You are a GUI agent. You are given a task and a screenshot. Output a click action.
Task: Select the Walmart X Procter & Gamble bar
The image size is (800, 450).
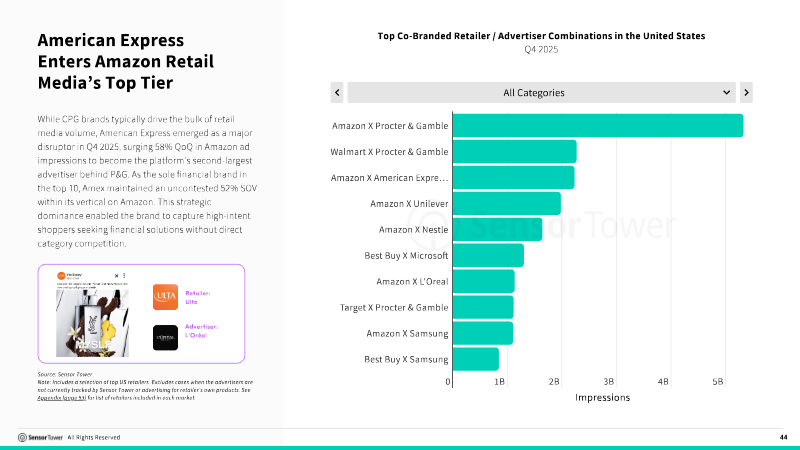pyautogui.click(x=515, y=152)
